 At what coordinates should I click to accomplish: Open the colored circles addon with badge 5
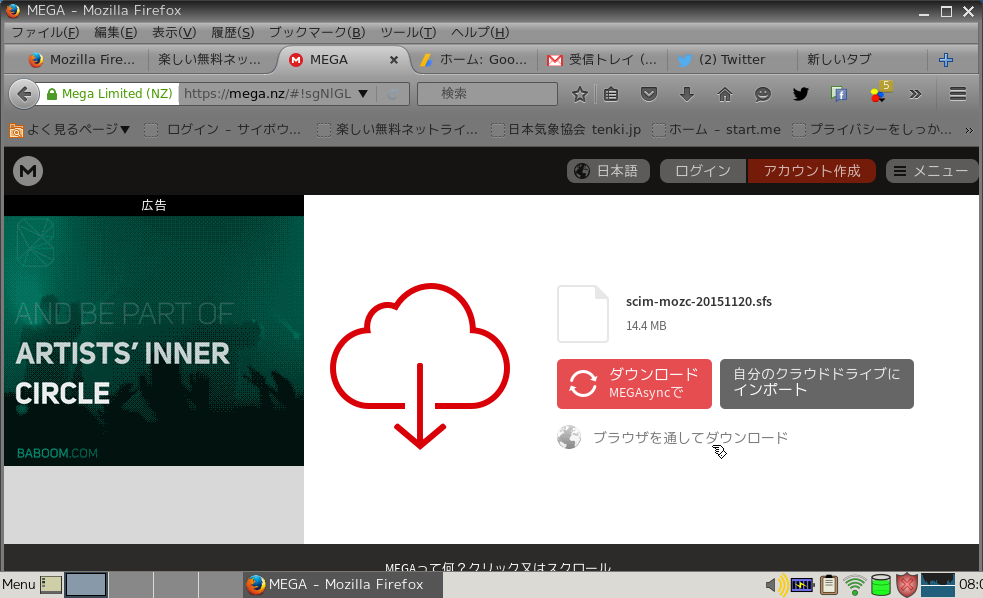point(880,92)
